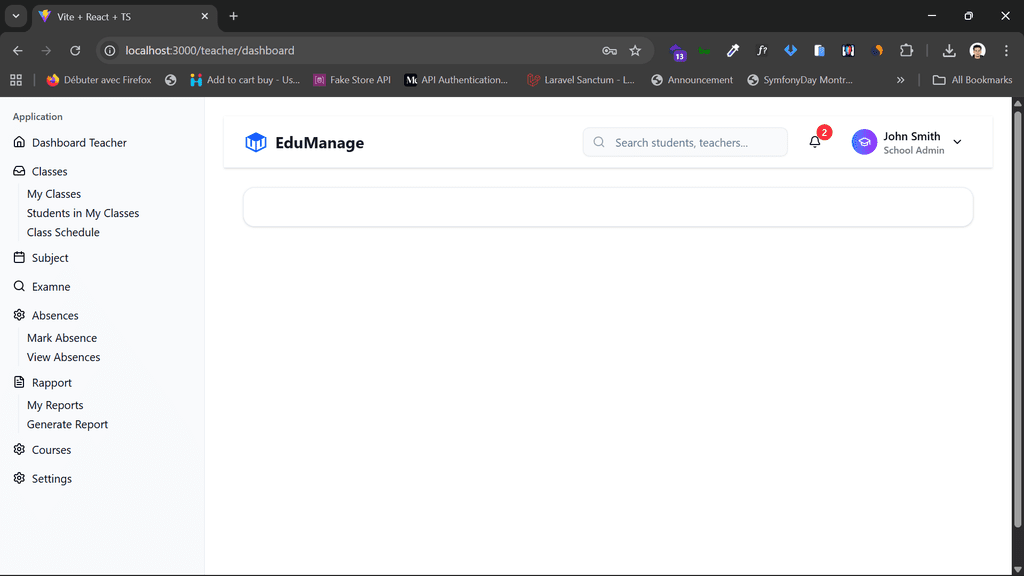Open browser downloads
This screenshot has height=576, width=1024.
pos(949,50)
